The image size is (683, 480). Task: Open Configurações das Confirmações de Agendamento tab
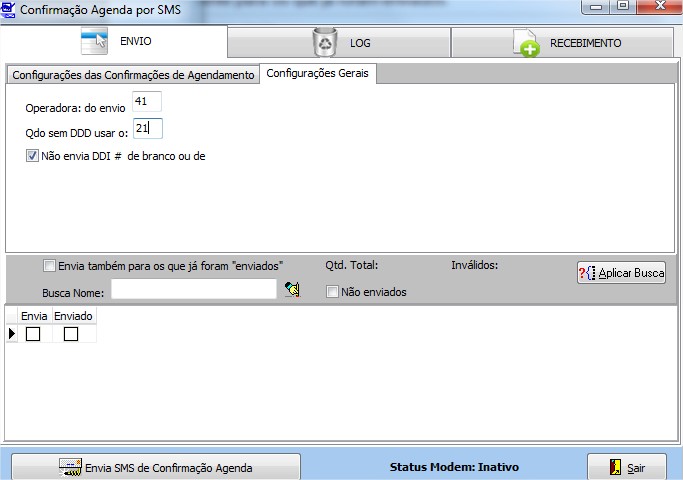(x=133, y=75)
